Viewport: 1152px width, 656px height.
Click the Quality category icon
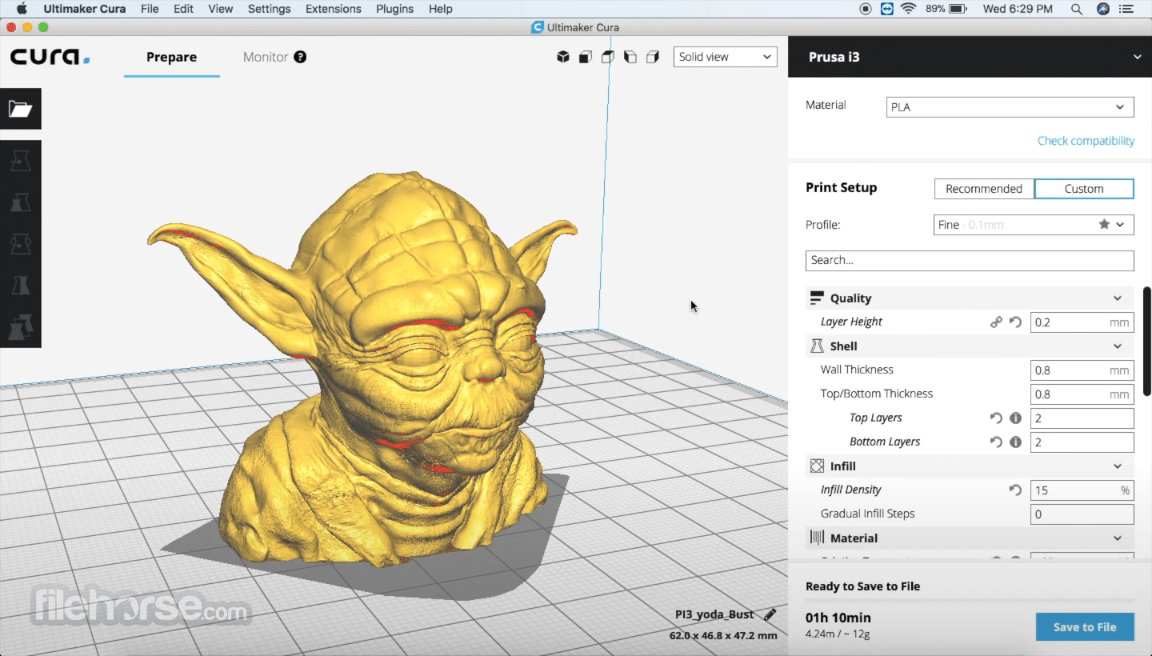[x=816, y=298]
